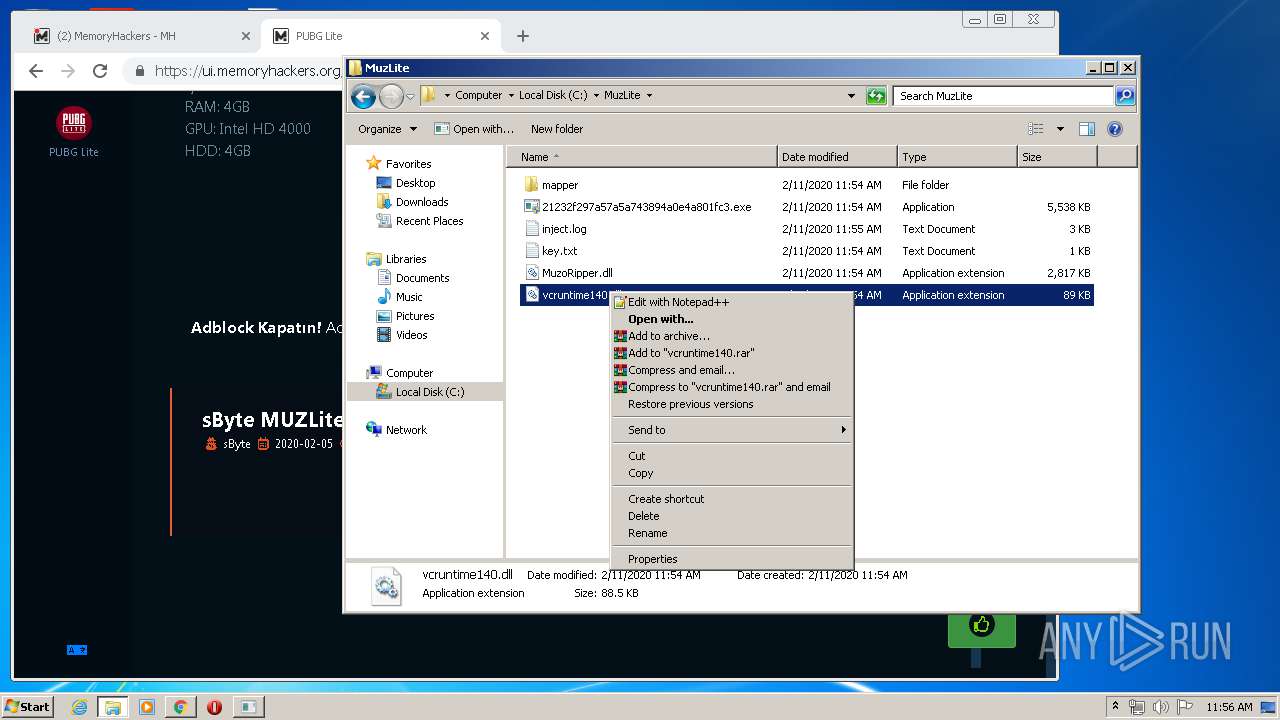The height and width of the screenshot is (720, 1280).
Task: Open Videos library in navigation pane
Action: pyautogui.click(x=411, y=335)
